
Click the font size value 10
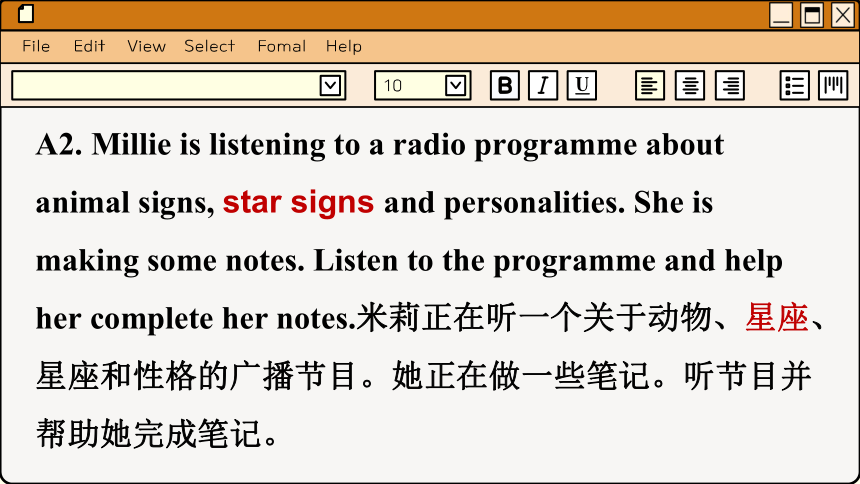point(393,86)
